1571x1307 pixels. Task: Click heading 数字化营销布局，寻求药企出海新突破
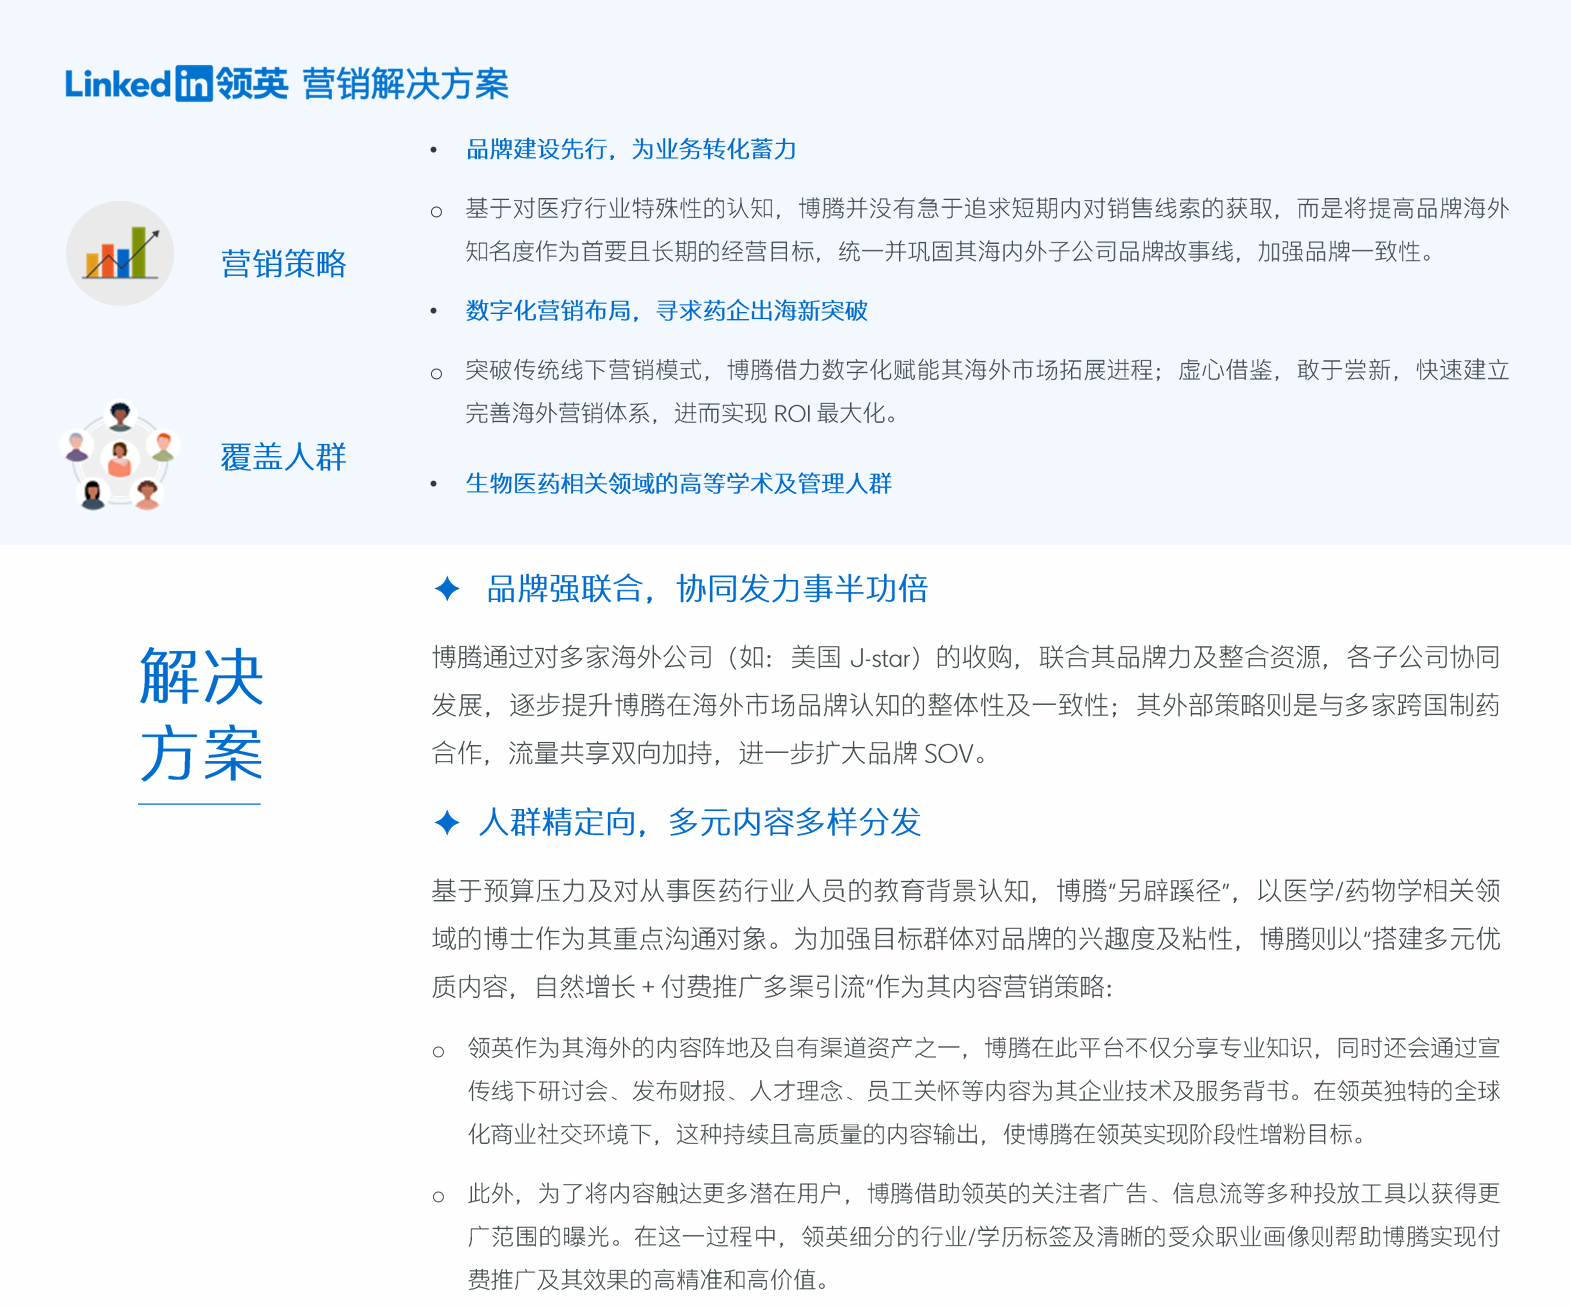coord(667,311)
